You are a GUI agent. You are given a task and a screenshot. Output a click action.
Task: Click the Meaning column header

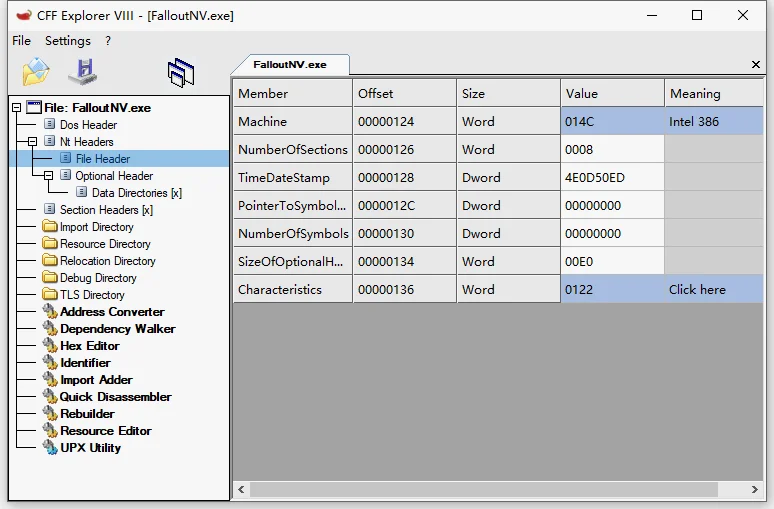(x=714, y=93)
